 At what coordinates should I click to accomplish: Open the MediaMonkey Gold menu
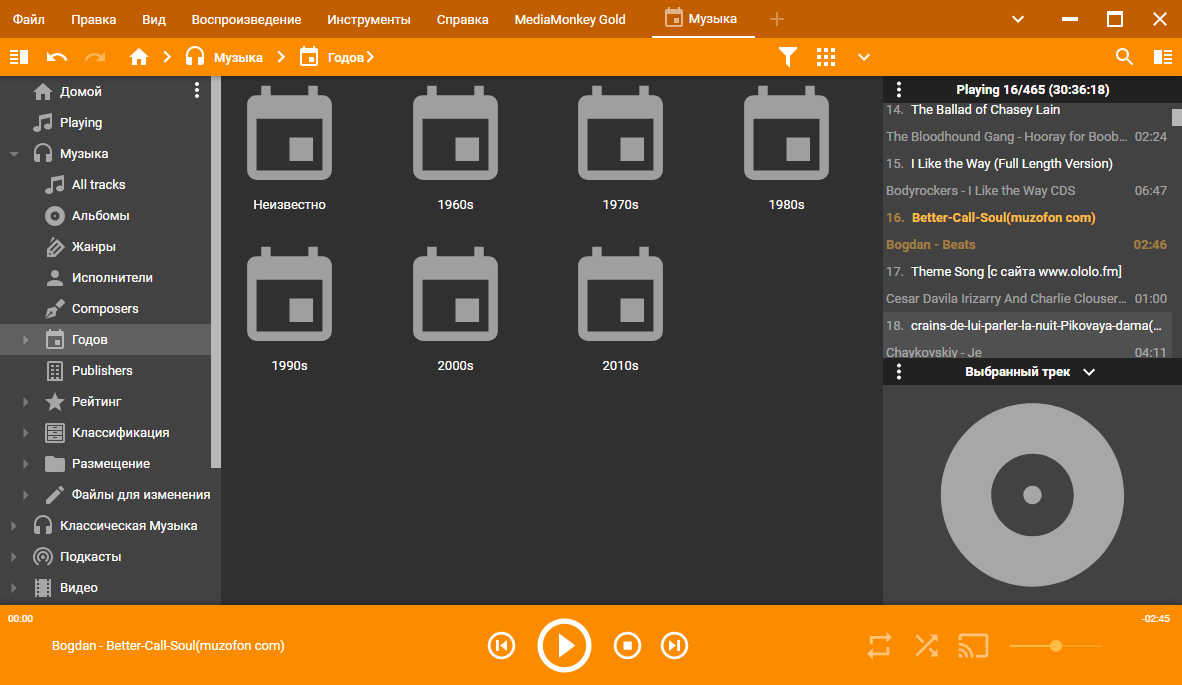coord(570,20)
